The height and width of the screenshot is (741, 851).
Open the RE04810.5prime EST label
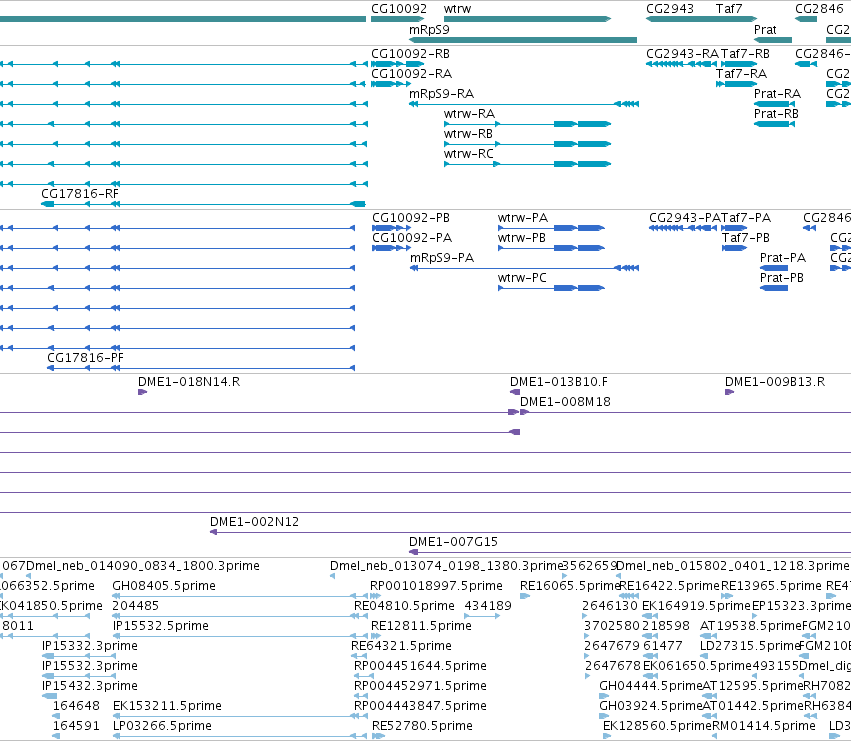(404, 606)
